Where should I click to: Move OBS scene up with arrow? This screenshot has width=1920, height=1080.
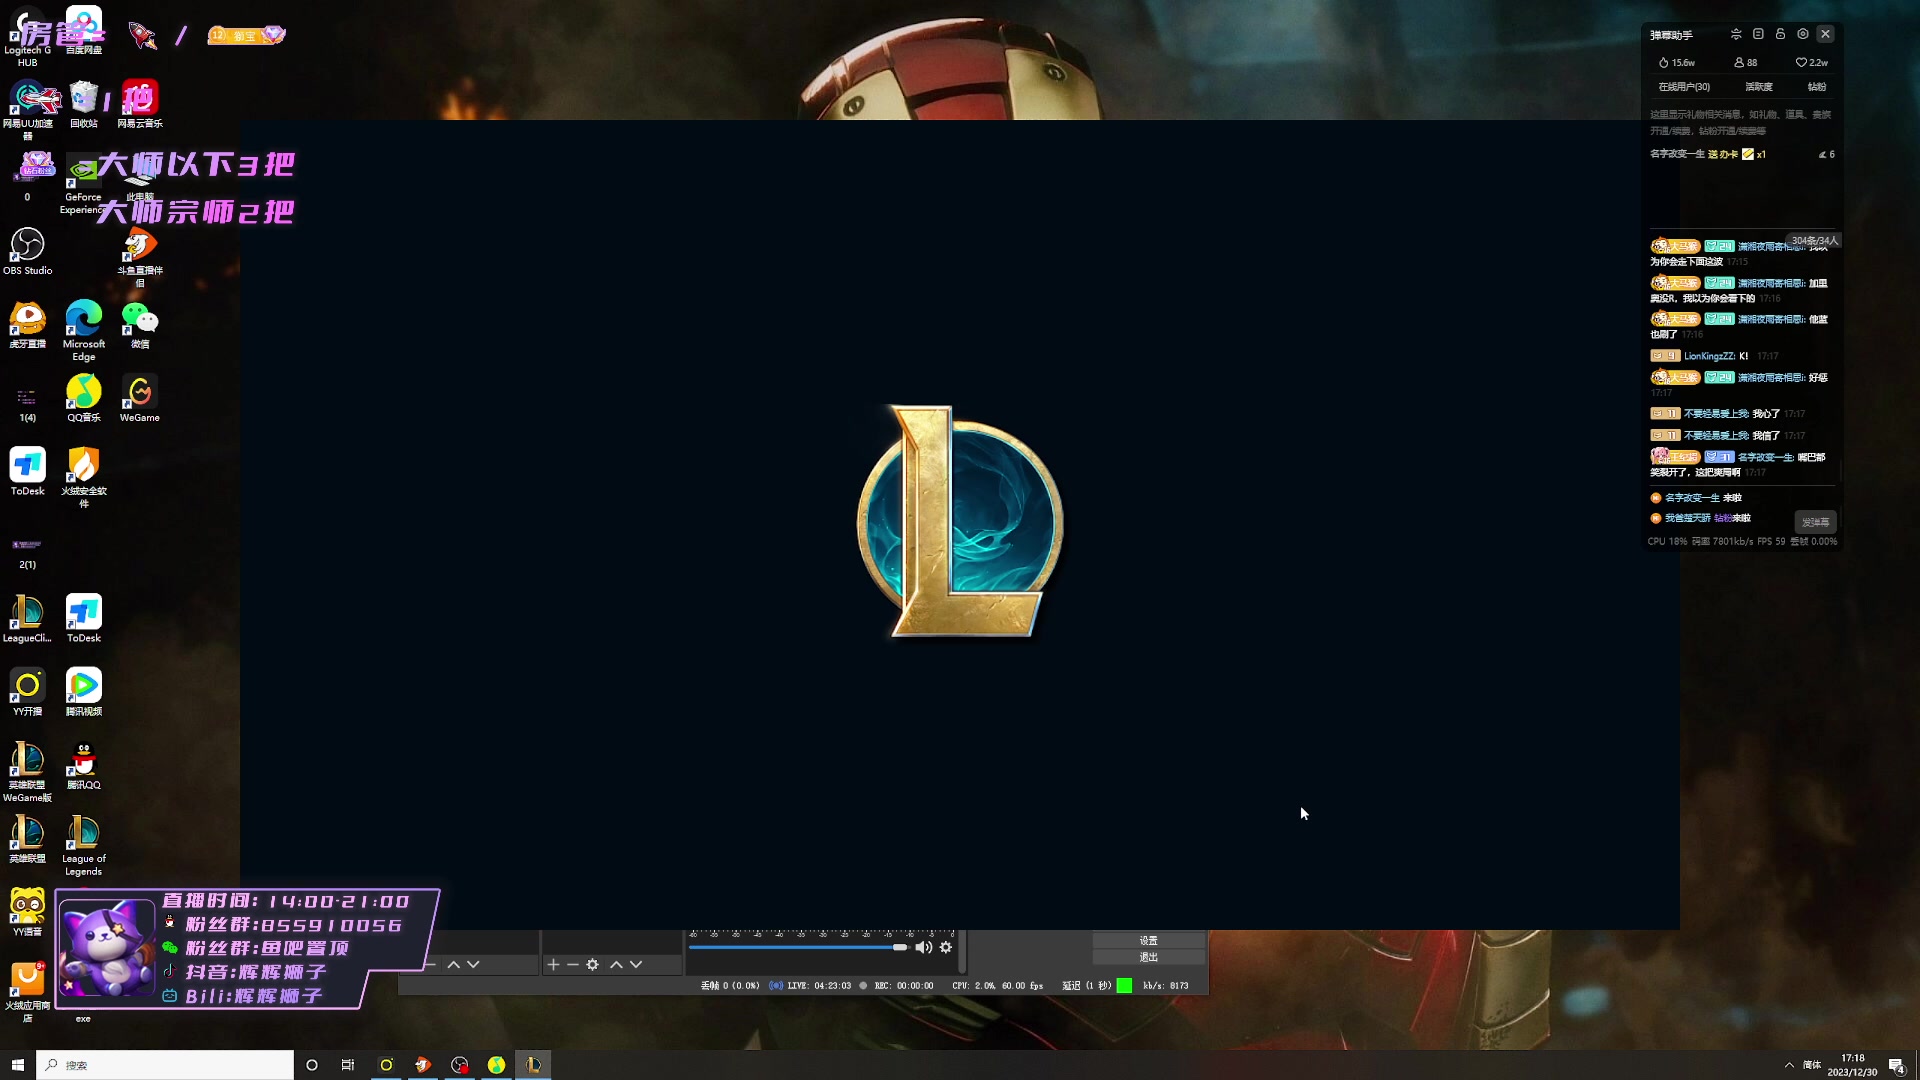pyautogui.click(x=453, y=965)
